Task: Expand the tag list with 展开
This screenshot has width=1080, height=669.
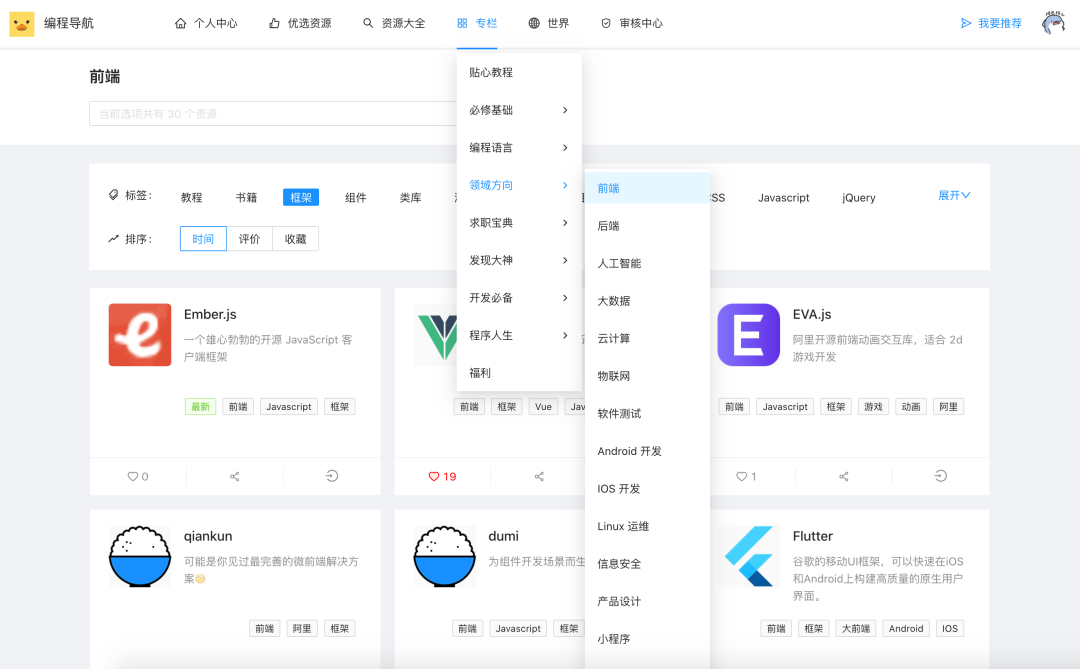Action: coord(954,196)
